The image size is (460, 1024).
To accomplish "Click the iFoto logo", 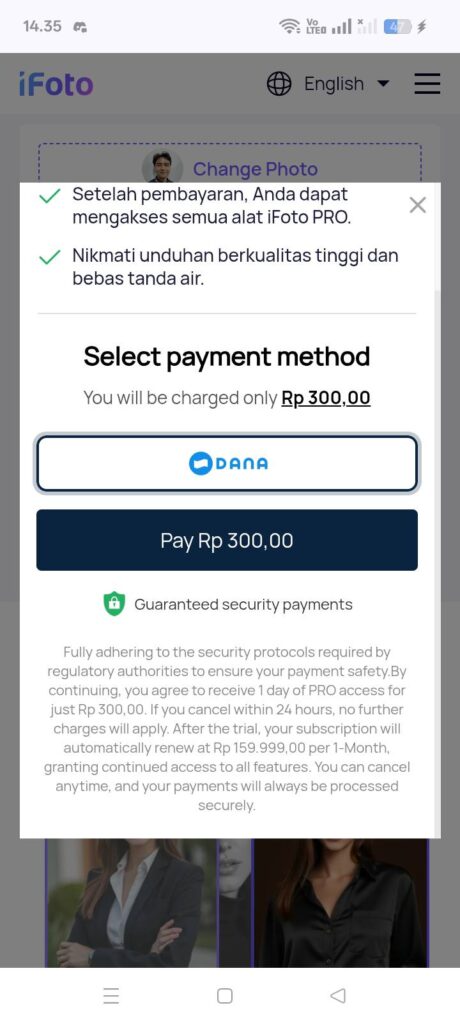I will (x=56, y=84).
